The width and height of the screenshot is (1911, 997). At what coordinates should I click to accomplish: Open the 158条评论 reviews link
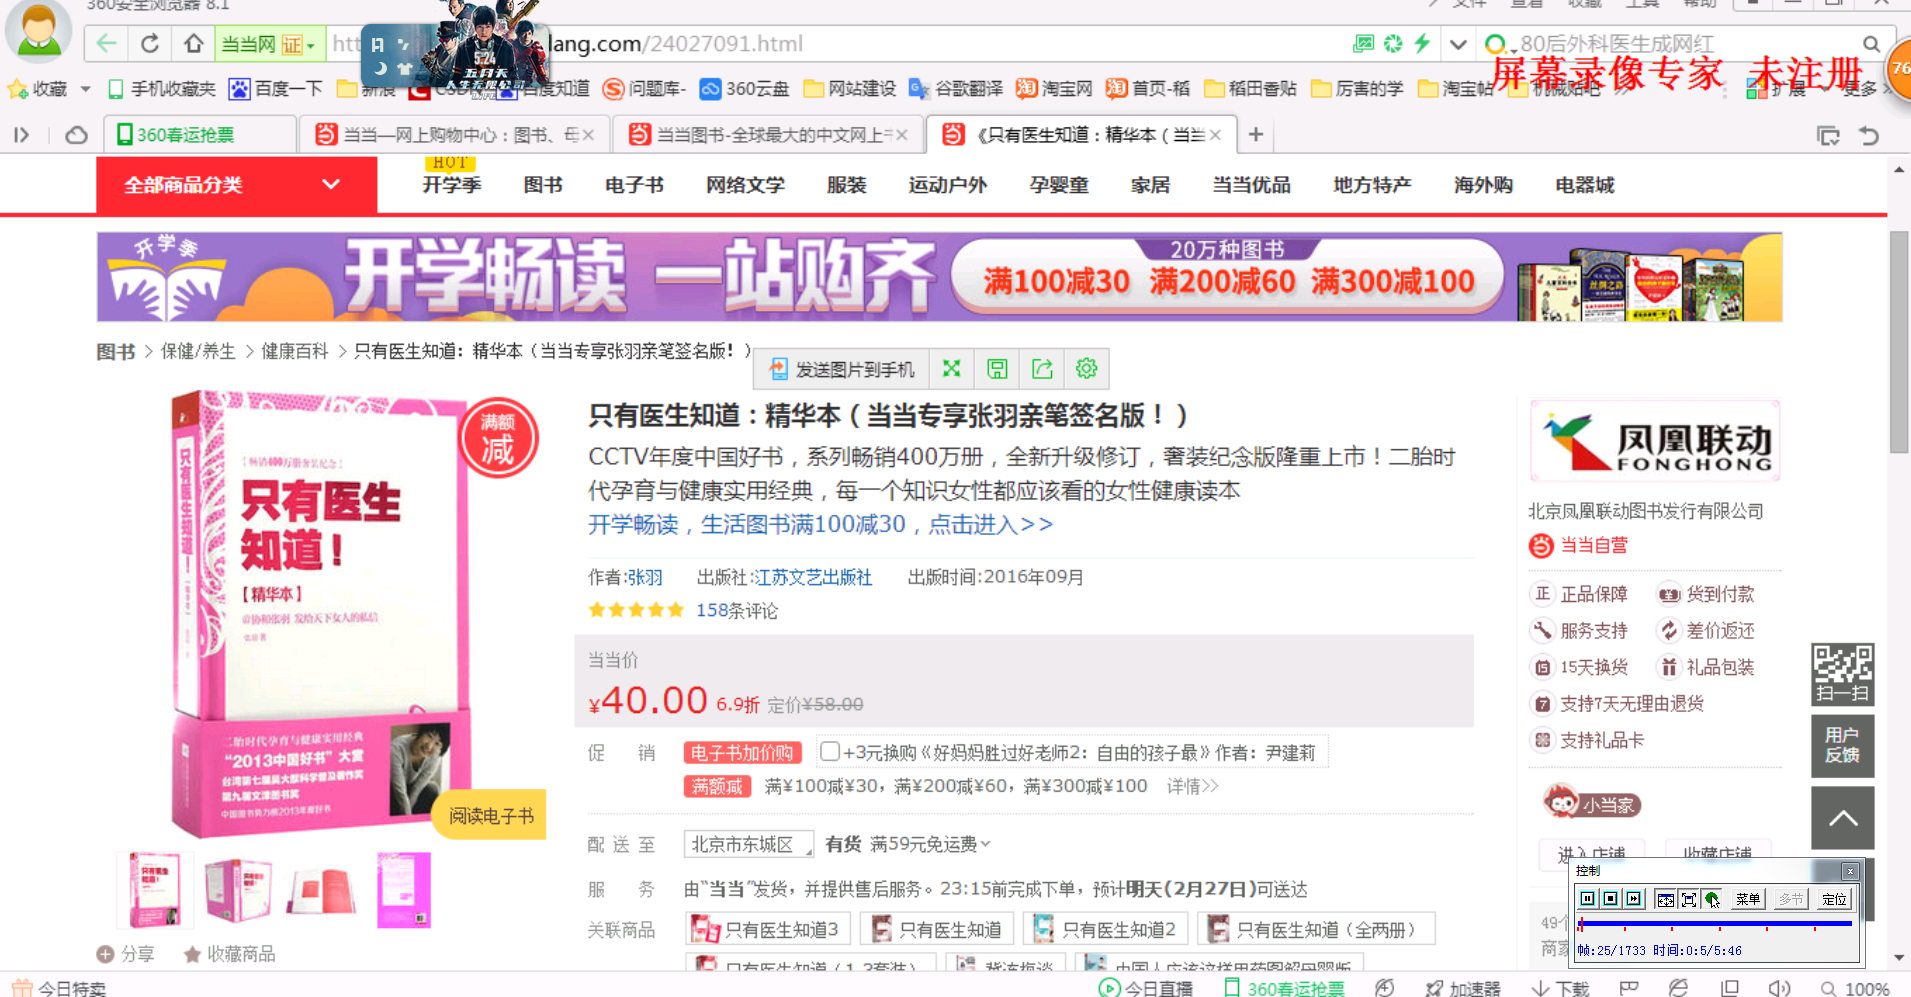pos(737,610)
